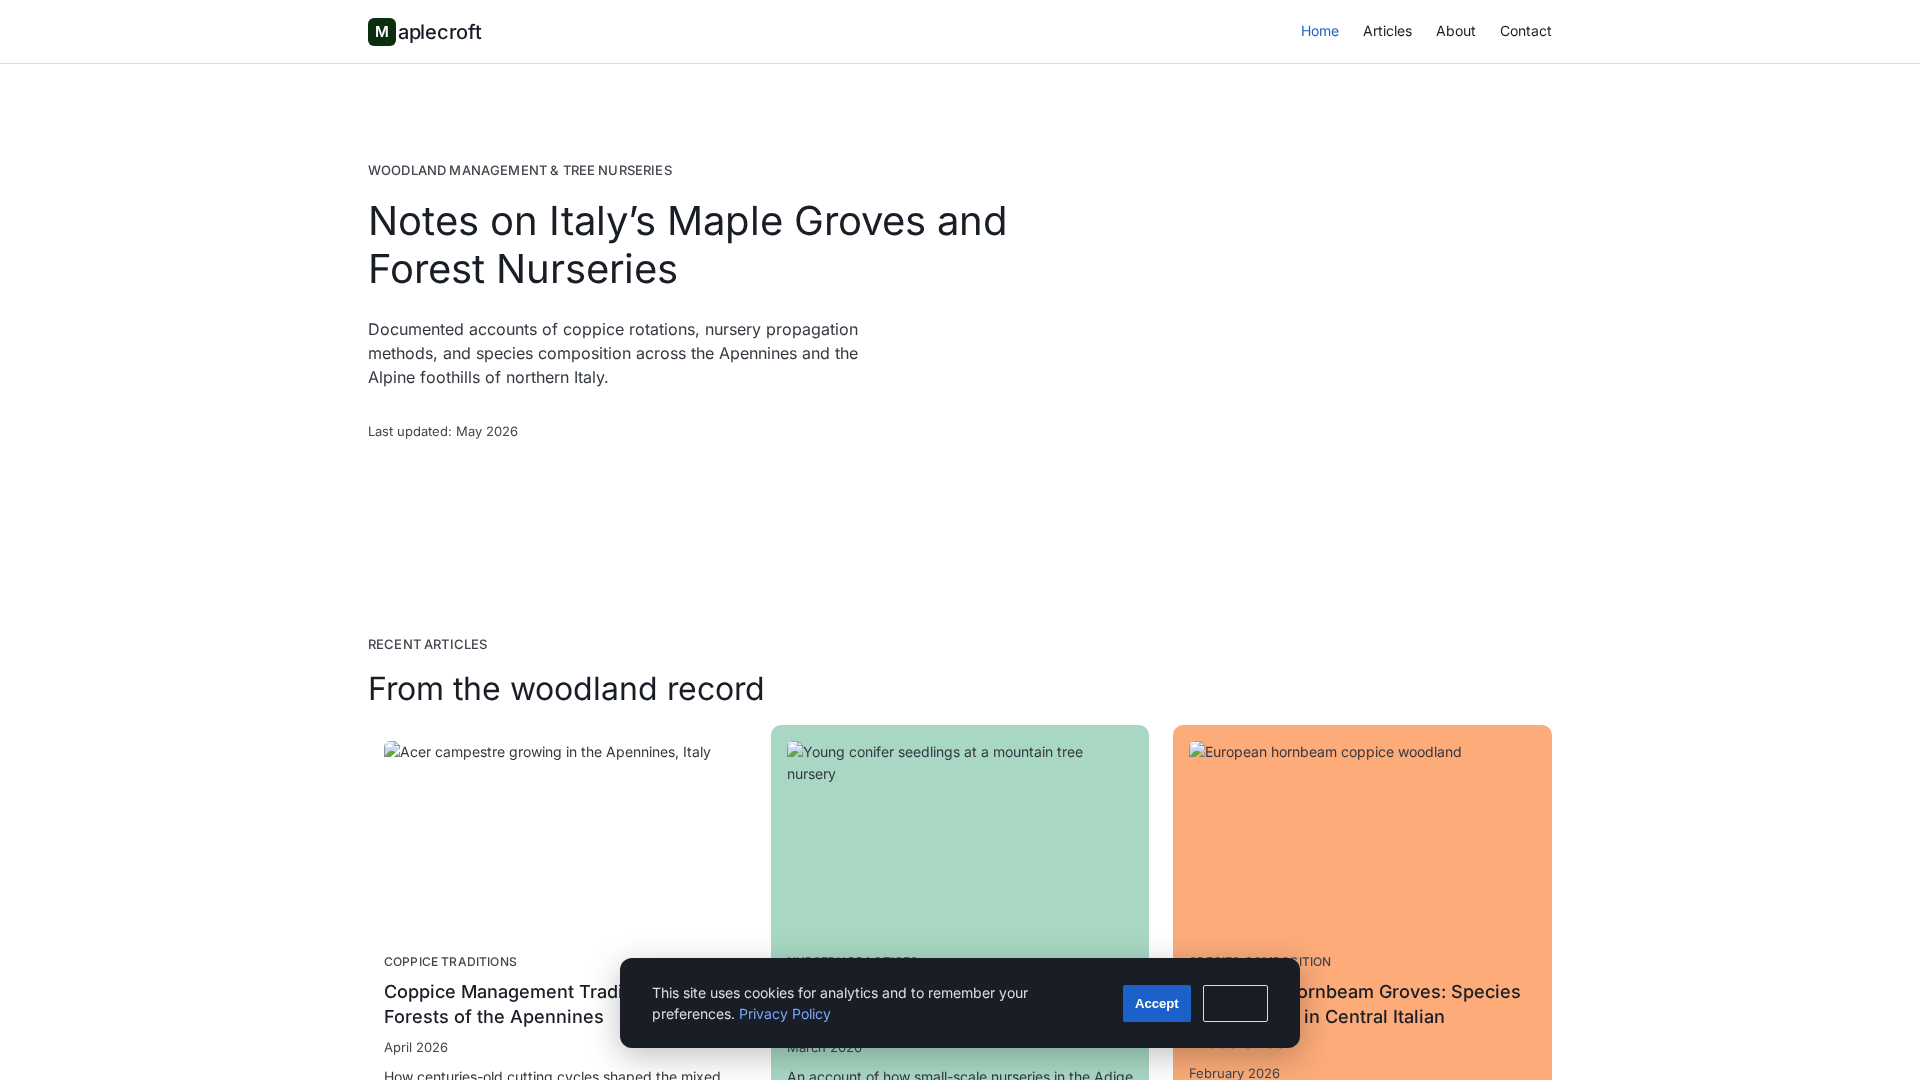The width and height of the screenshot is (1920, 1080).
Task: Click the intro paragraph about coppice rotations
Action: 613,353
